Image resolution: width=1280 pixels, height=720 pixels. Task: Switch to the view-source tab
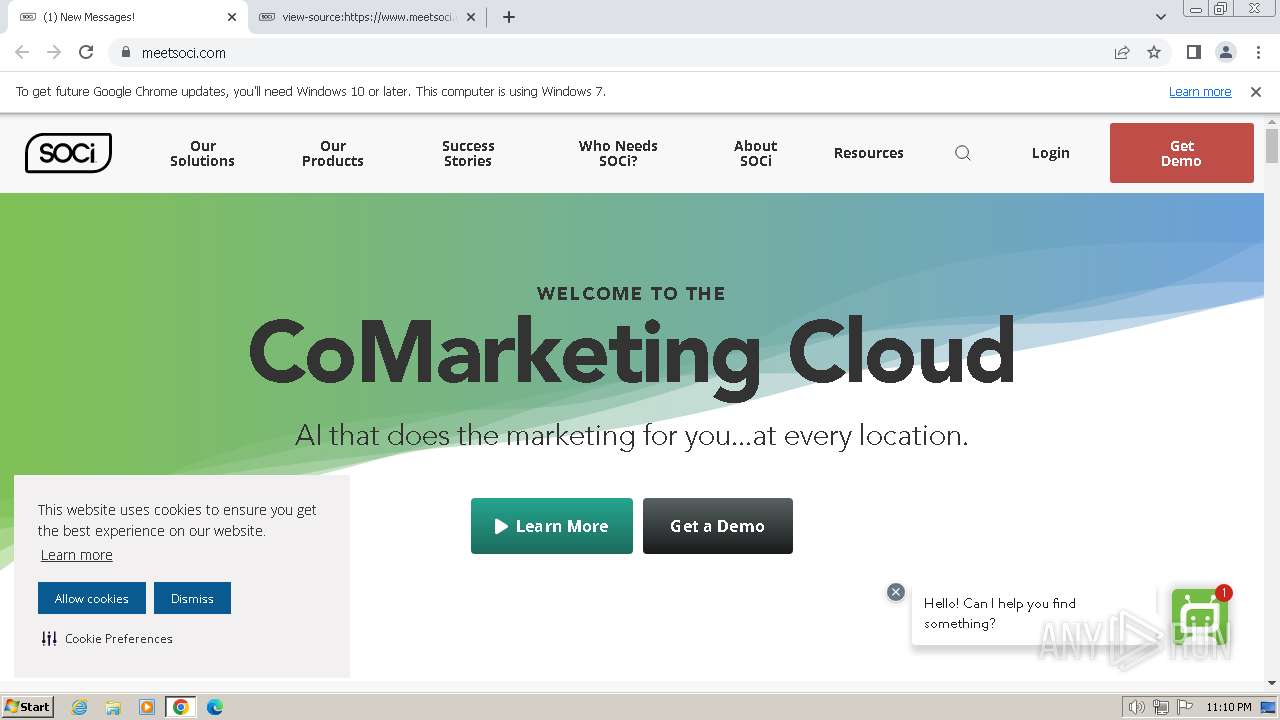point(360,17)
